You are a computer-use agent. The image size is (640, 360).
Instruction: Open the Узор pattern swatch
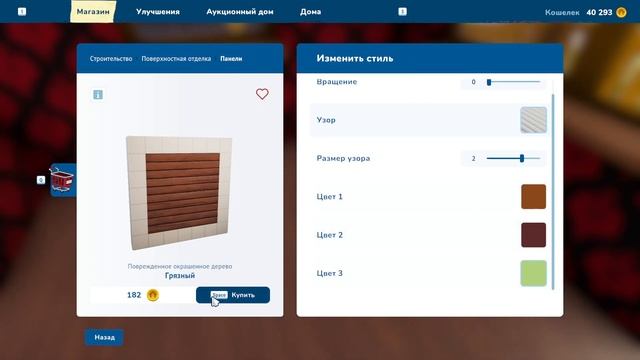533,120
